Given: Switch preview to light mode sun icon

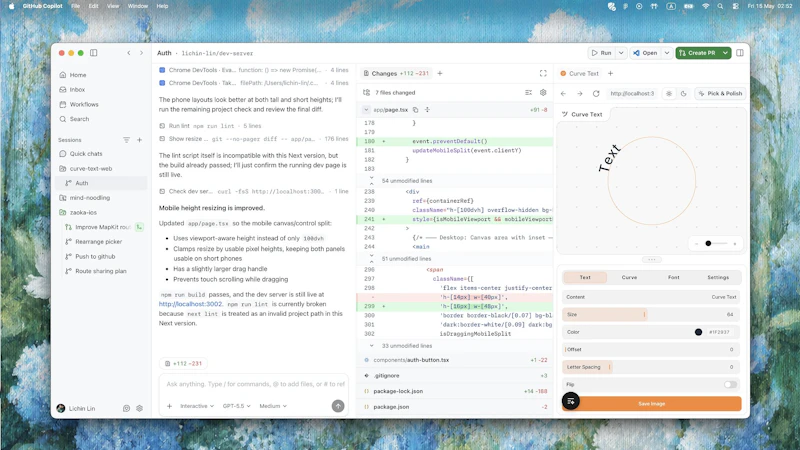Looking at the screenshot, I should coord(669,93).
